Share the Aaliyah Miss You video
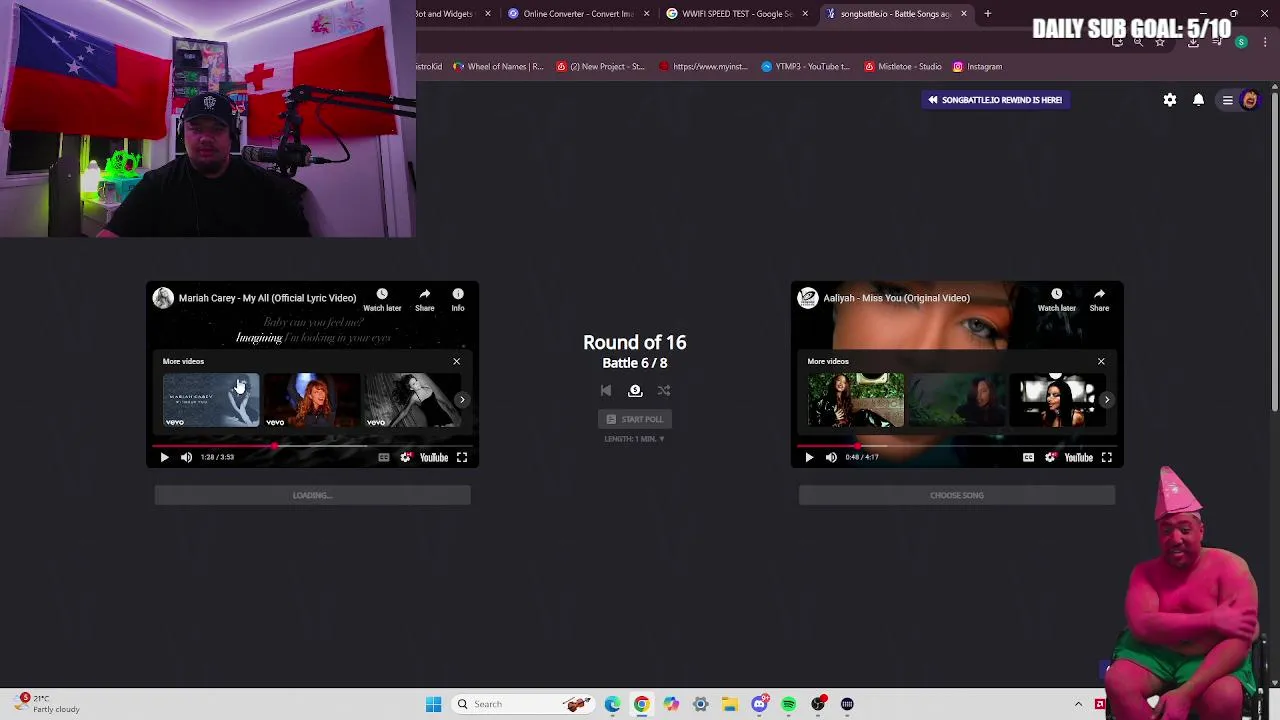This screenshot has width=1280, height=720. coord(1099,300)
